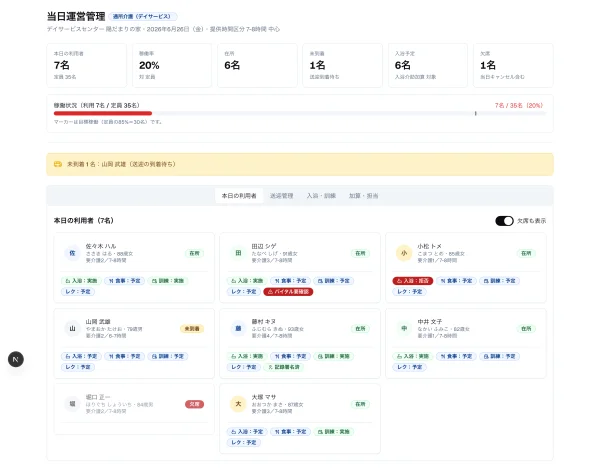
Task: Click 入浴：実施 chip on 田辺 シゲ's card
Action: pos(247,281)
